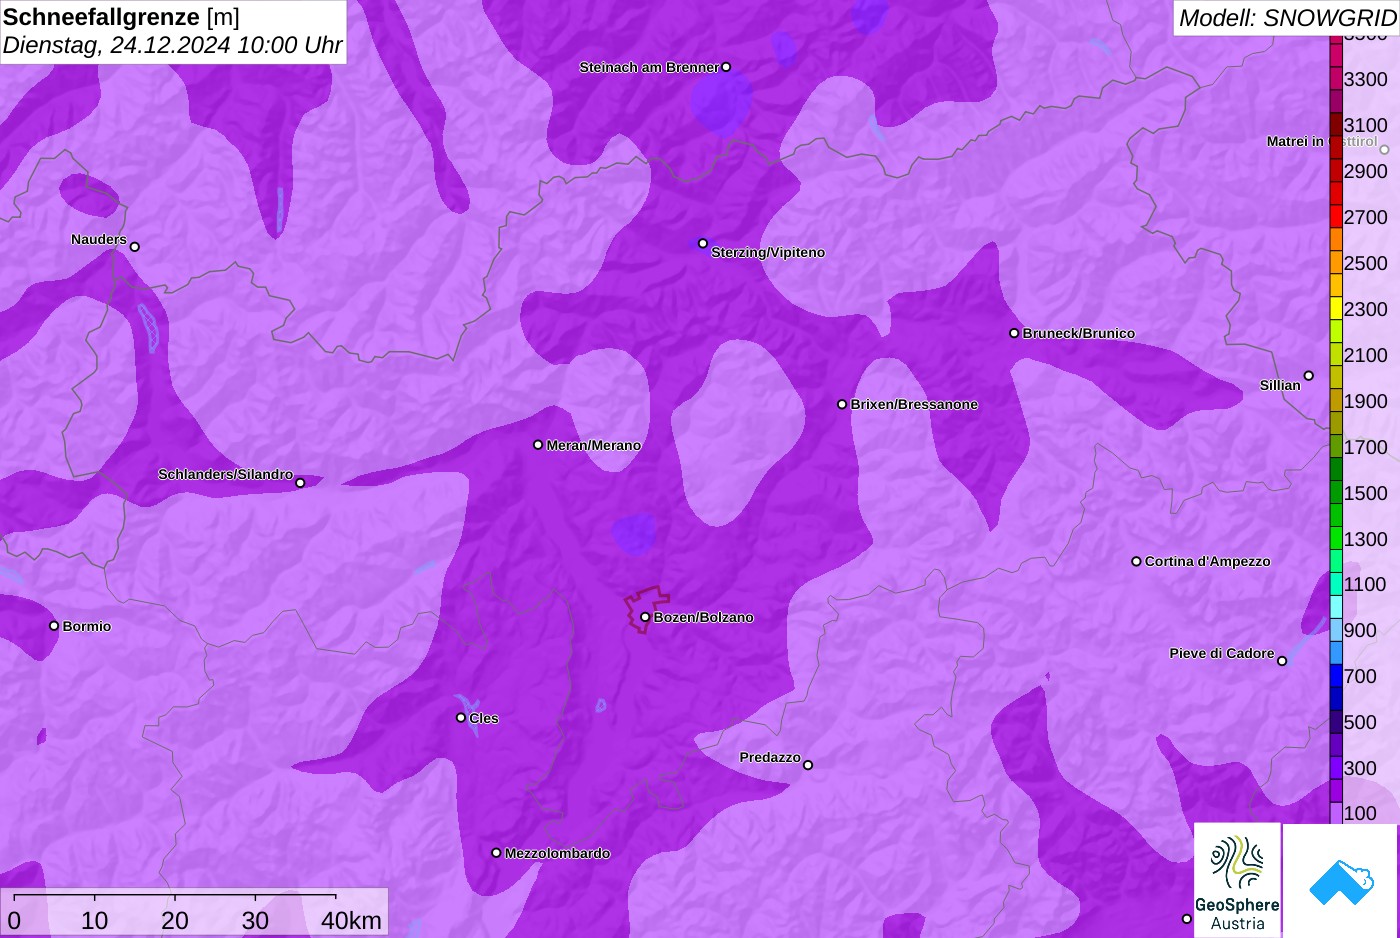Image resolution: width=1400 pixels, height=938 pixels.
Task: Click the Schlanders/Silandro label text
Action: tap(226, 474)
